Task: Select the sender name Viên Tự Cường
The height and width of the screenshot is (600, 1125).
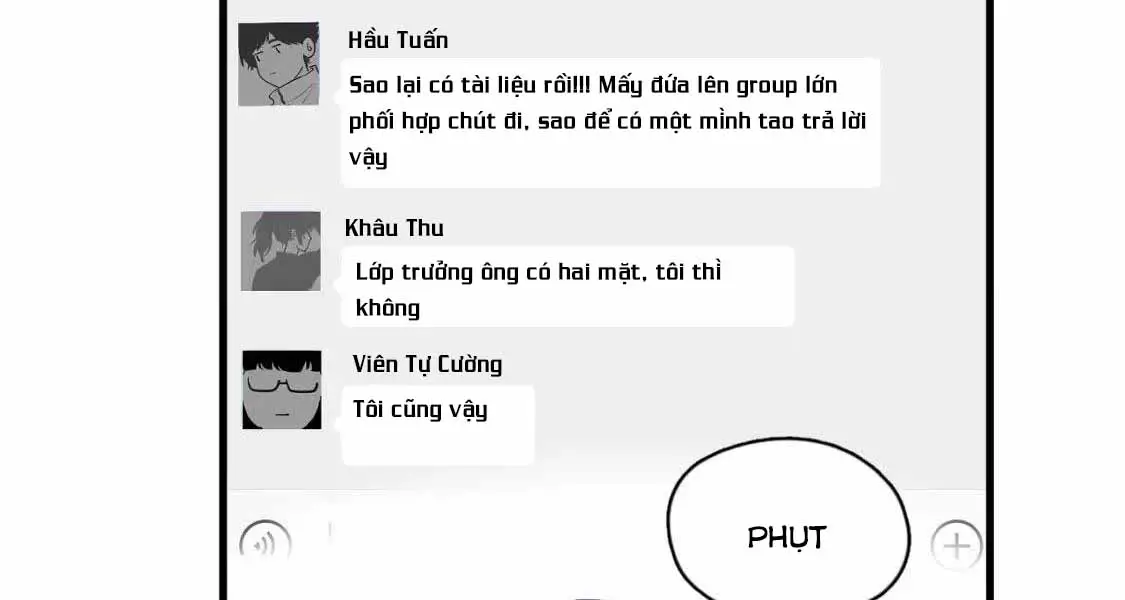Action: point(427,365)
